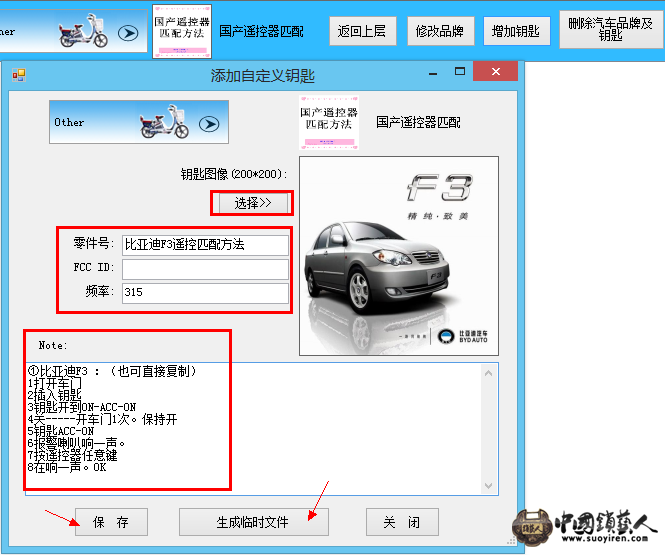This screenshot has height=555, width=665.
Task: Click the 国产遥控器匹配方法 image inside the dialog
Action: click(329, 123)
